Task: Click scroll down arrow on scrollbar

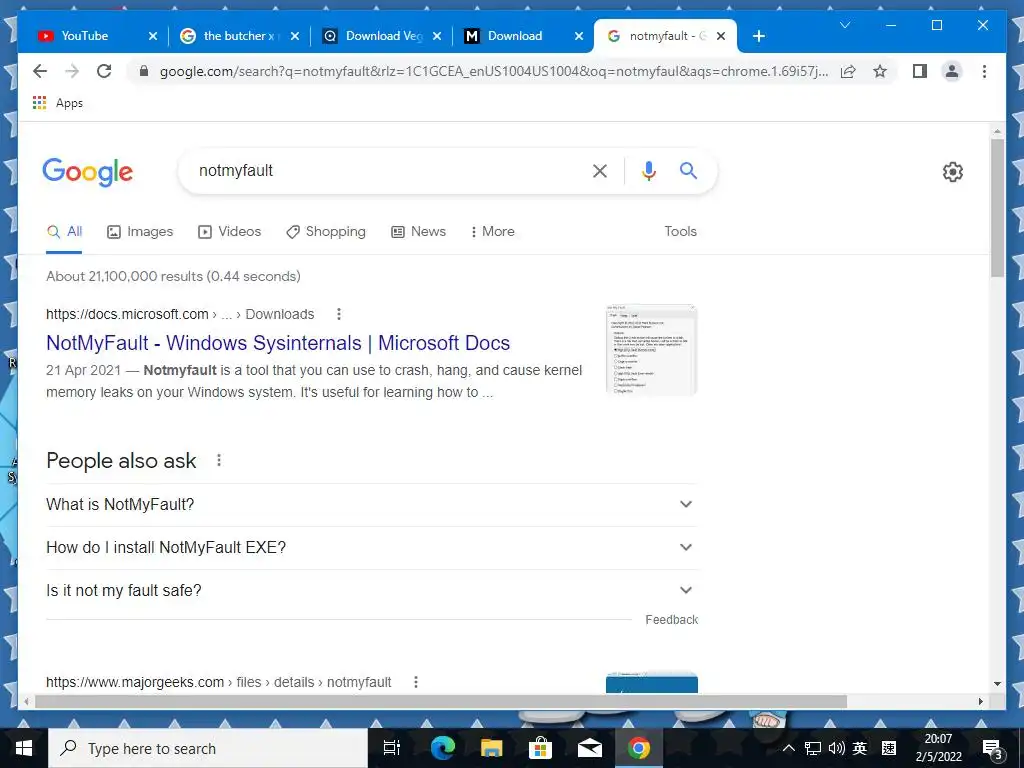Action: click(x=997, y=684)
